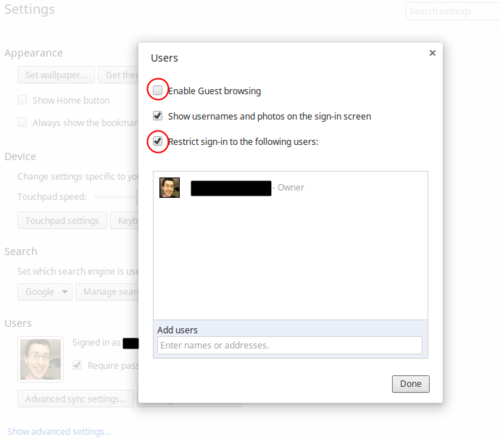Viewport: 500px width, 442px height.
Task: Close the Users dialog with the X
Action: [432, 53]
